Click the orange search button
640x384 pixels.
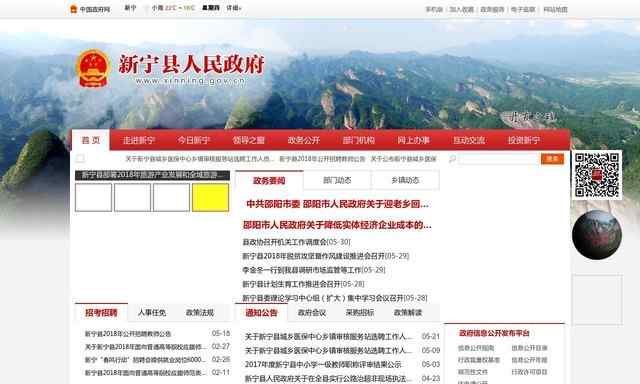(552, 159)
